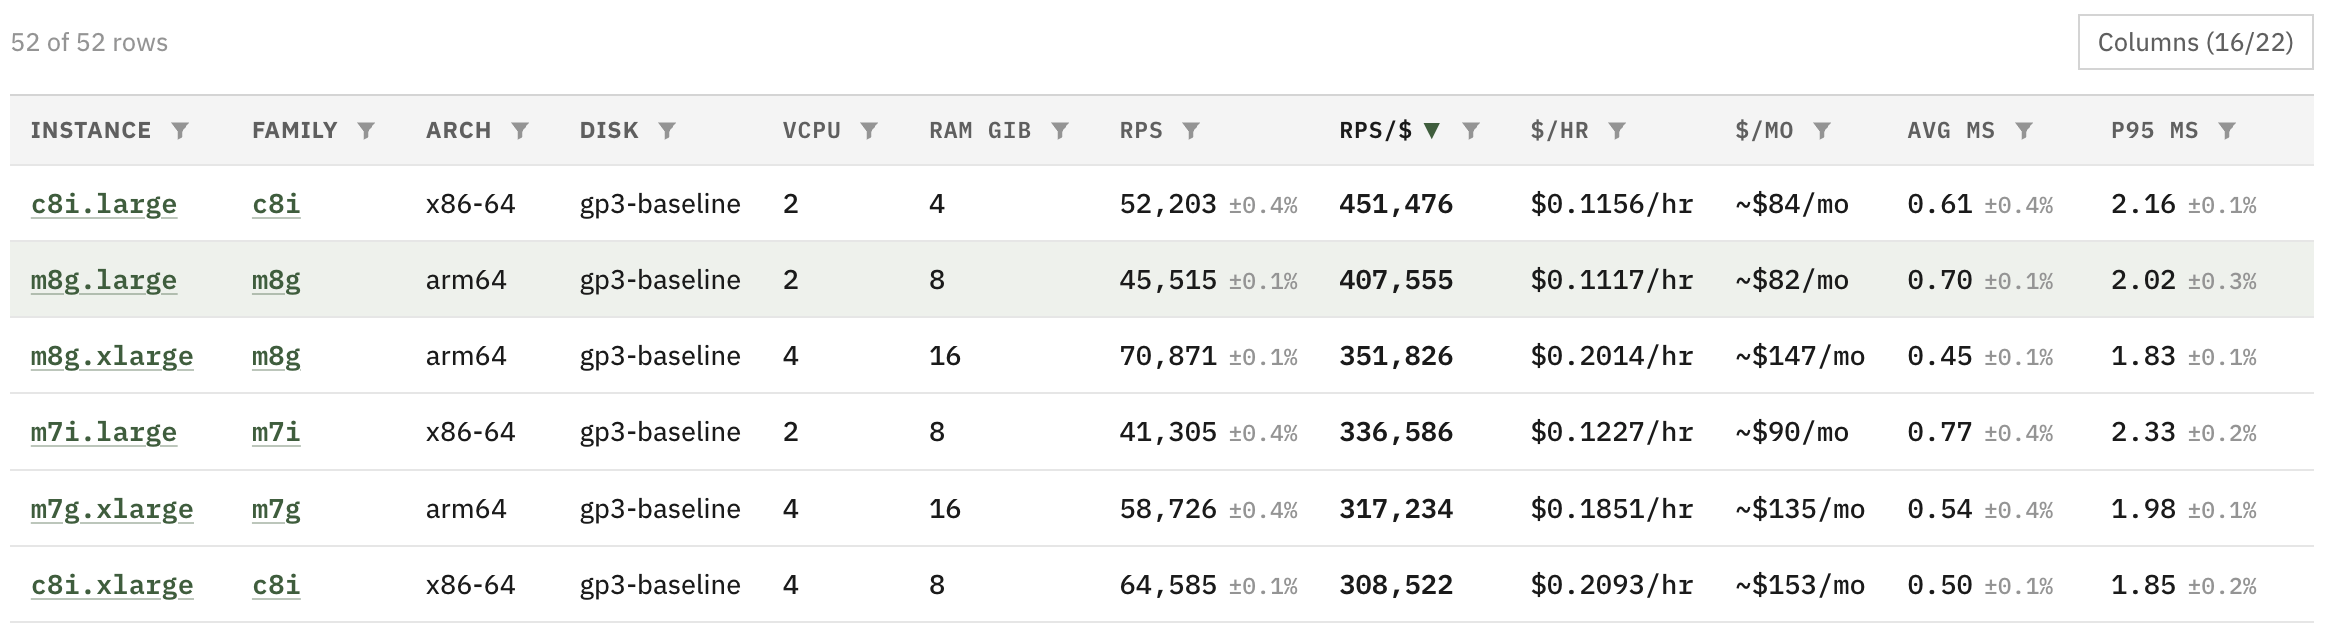Open the m8g.xlarge instance link

(x=112, y=356)
